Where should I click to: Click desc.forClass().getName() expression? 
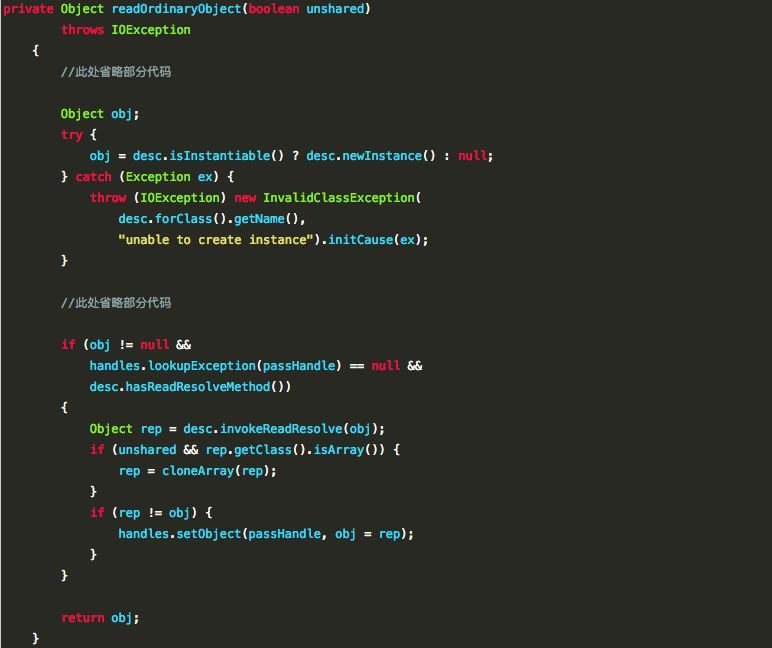tap(208, 219)
